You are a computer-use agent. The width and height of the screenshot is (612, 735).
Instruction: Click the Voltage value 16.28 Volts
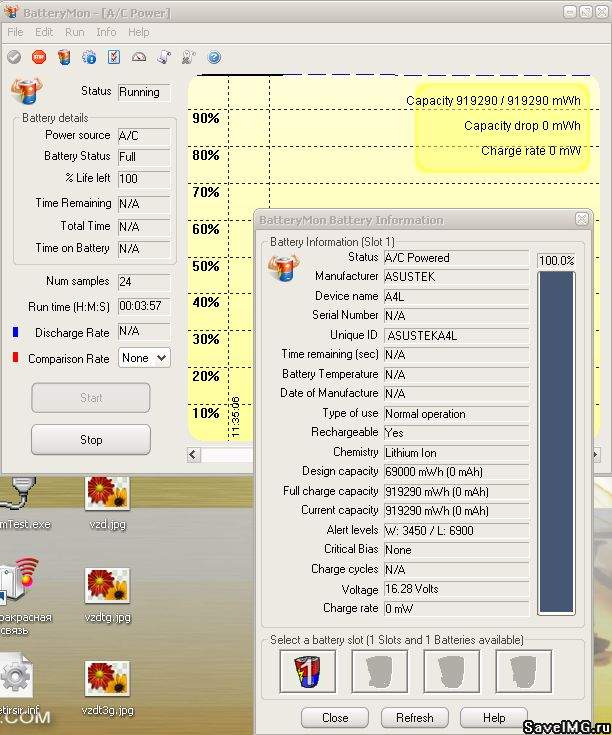click(456, 589)
